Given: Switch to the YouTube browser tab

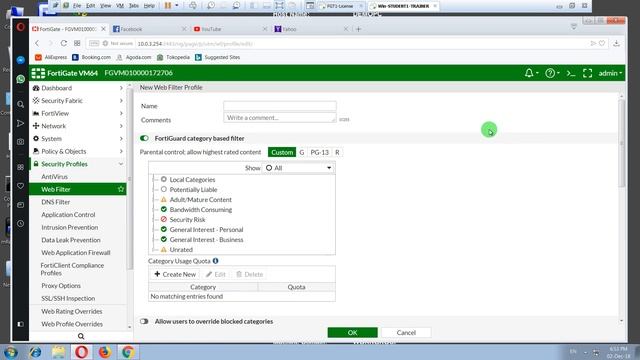Looking at the screenshot, I should 231,29.
